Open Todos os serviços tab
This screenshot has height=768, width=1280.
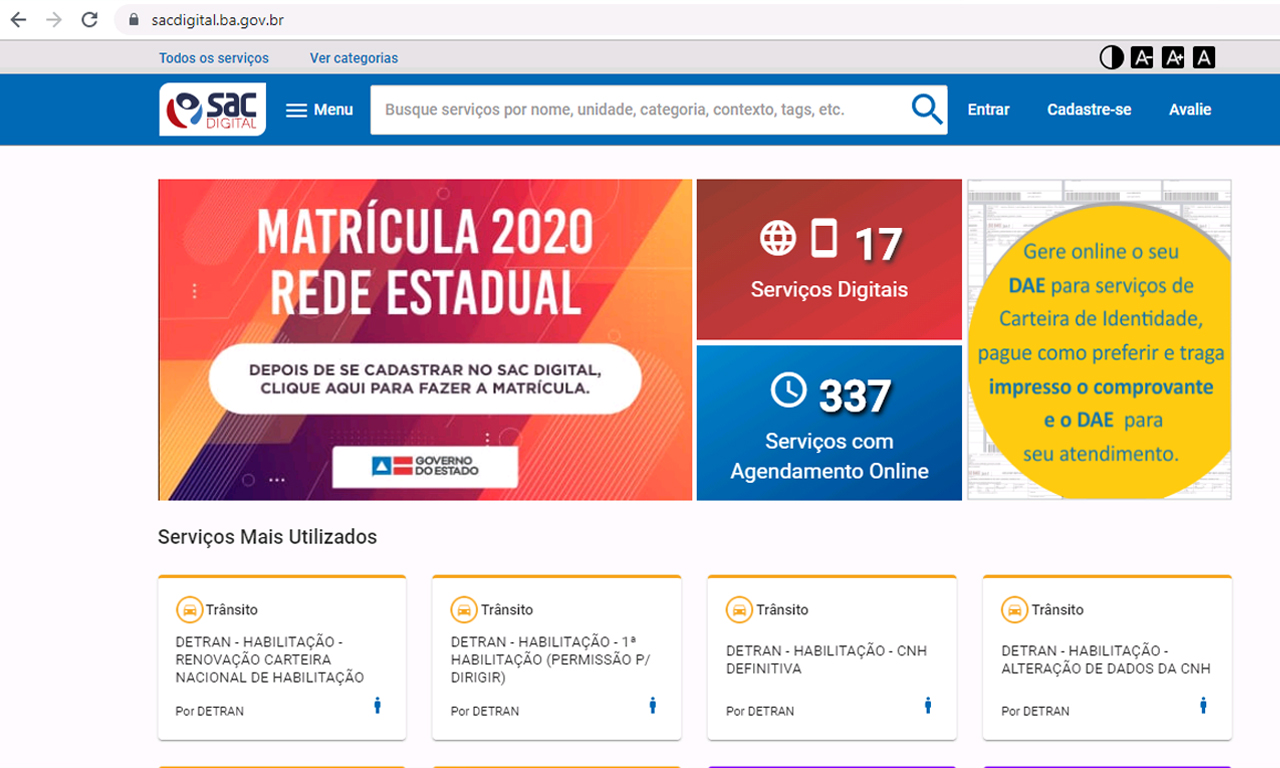pyautogui.click(x=214, y=58)
